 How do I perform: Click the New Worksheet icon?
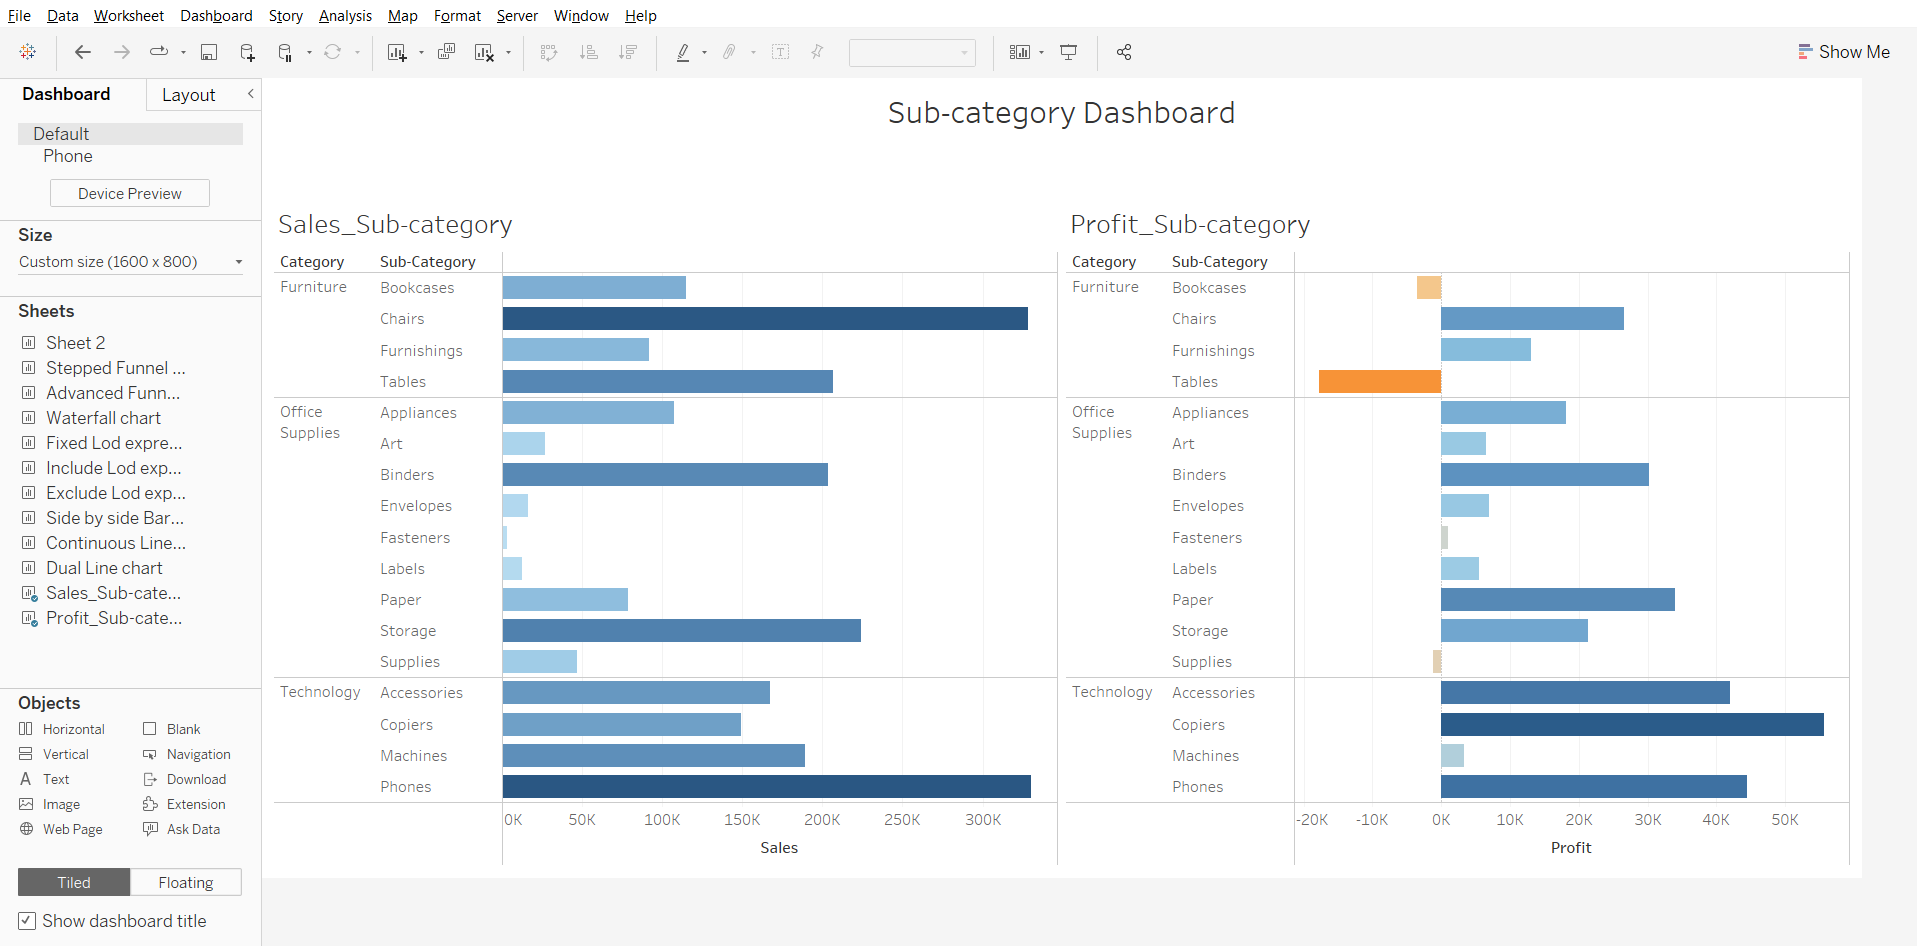point(397,52)
